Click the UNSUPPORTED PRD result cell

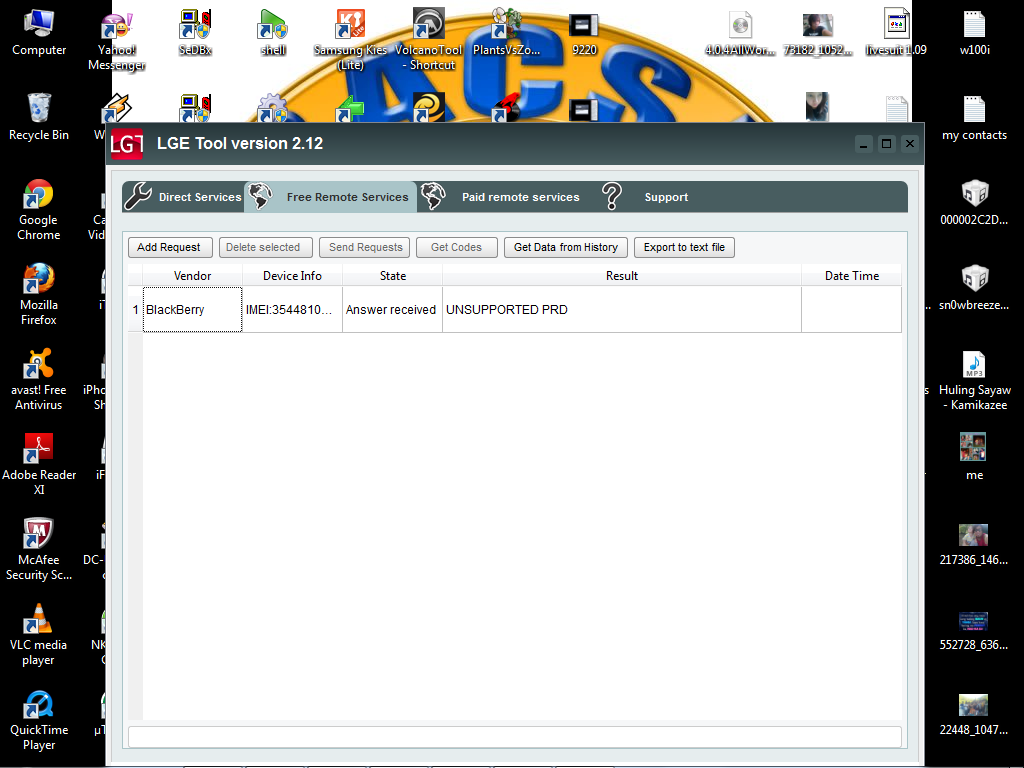pyautogui.click(x=620, y=310)
